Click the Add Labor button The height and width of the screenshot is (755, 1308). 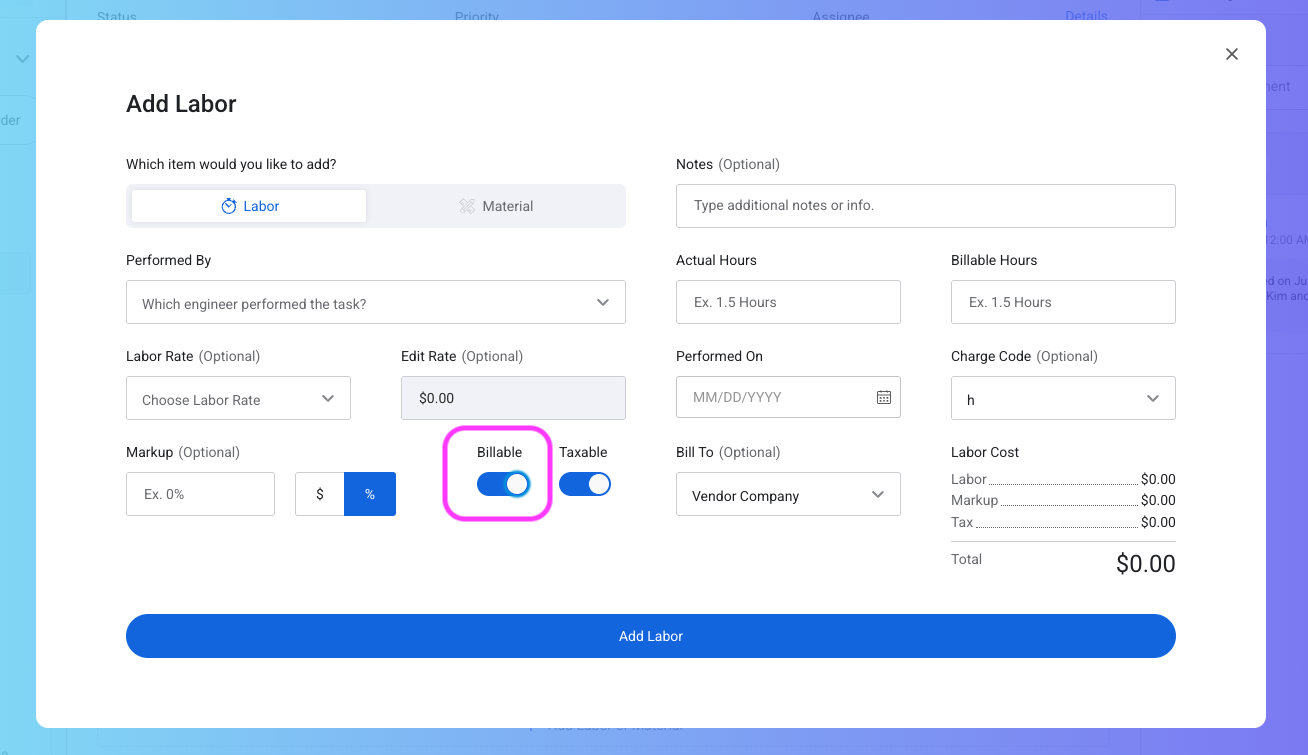point(650,636)
